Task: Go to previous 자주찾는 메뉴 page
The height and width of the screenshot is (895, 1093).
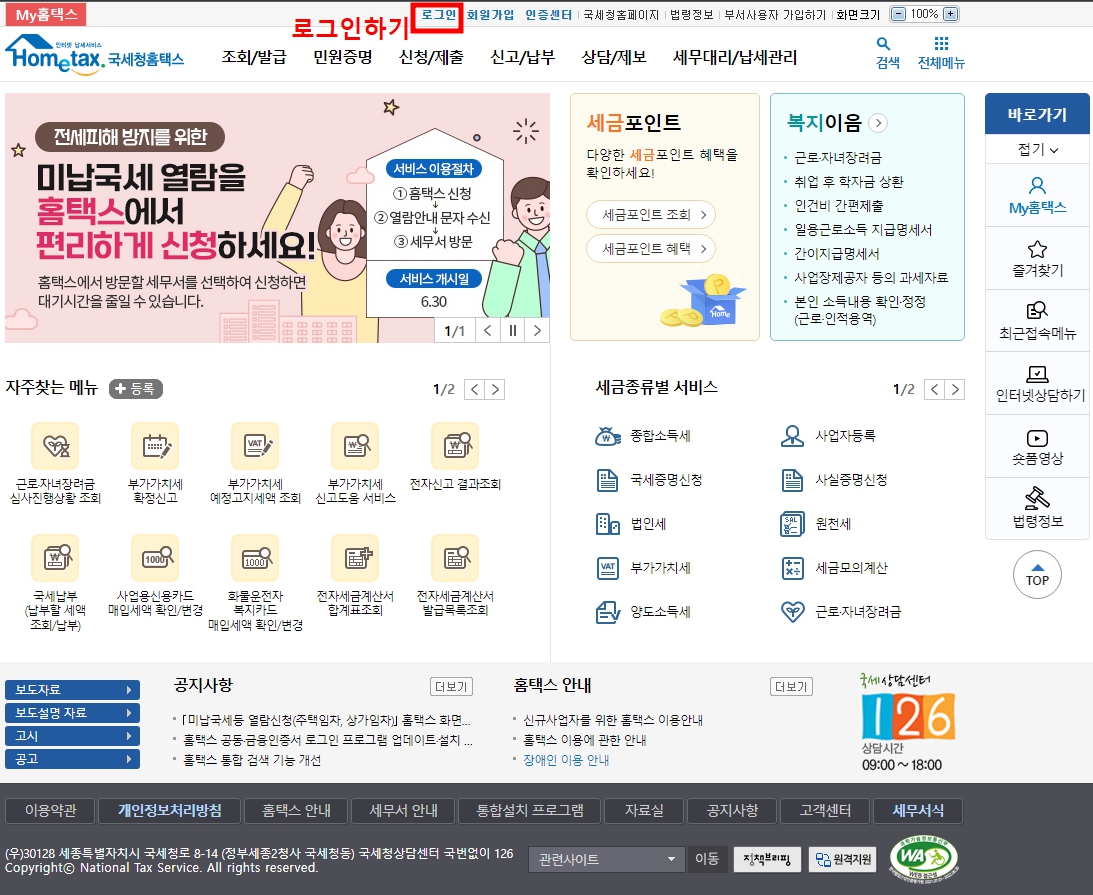Action: tap(475, 390)
